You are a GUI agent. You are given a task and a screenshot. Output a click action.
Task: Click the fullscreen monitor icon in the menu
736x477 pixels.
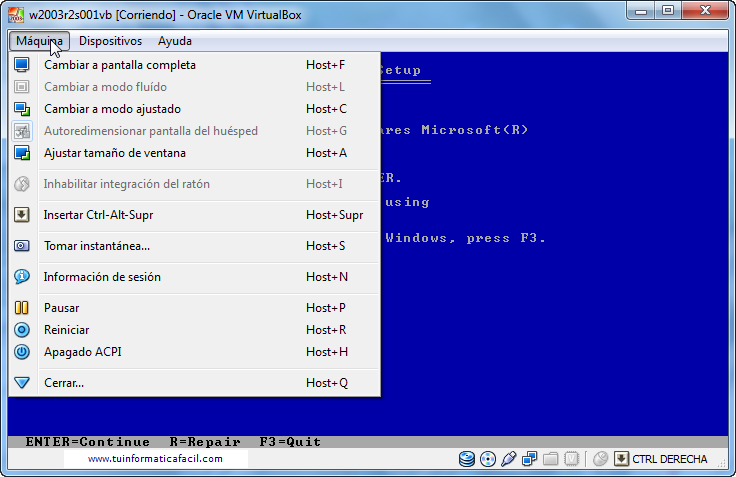pyautogui.click(x=22, y=65)
